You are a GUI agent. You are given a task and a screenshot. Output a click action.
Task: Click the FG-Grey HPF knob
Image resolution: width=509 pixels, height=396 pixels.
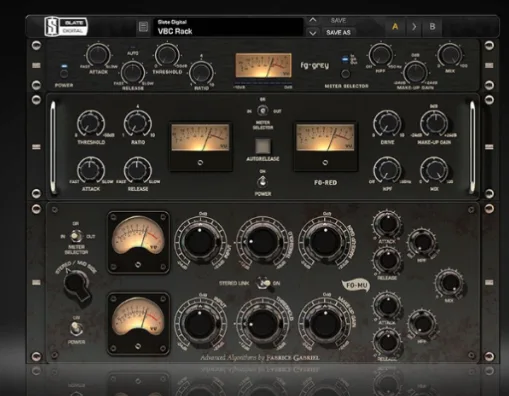(381, 54)
